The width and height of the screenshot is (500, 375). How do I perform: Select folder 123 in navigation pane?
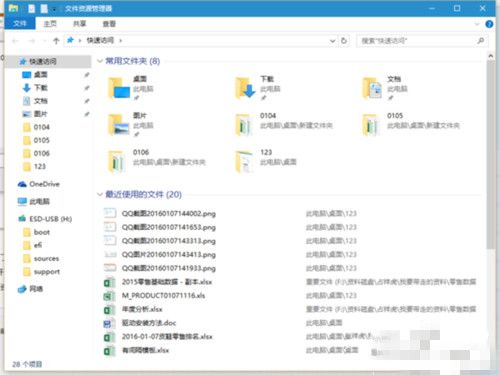tap(39, 166)
